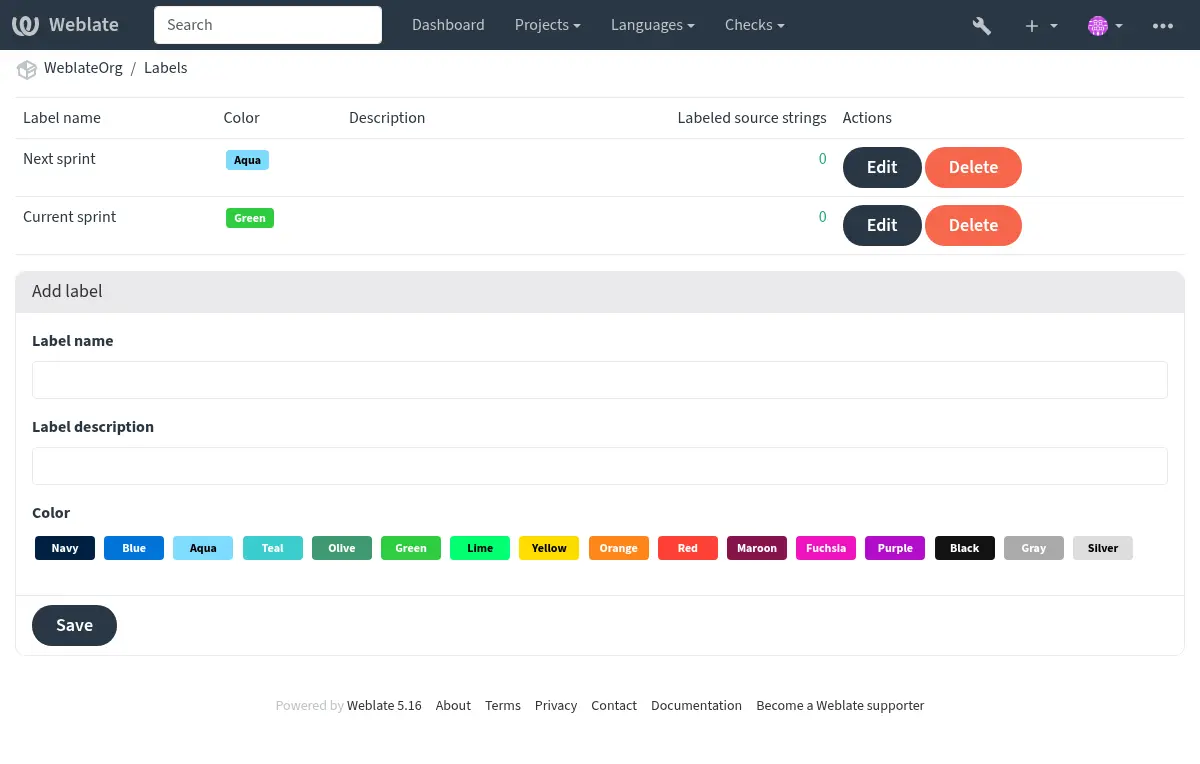Select the Lime color swatch

[x=480, y=548]
